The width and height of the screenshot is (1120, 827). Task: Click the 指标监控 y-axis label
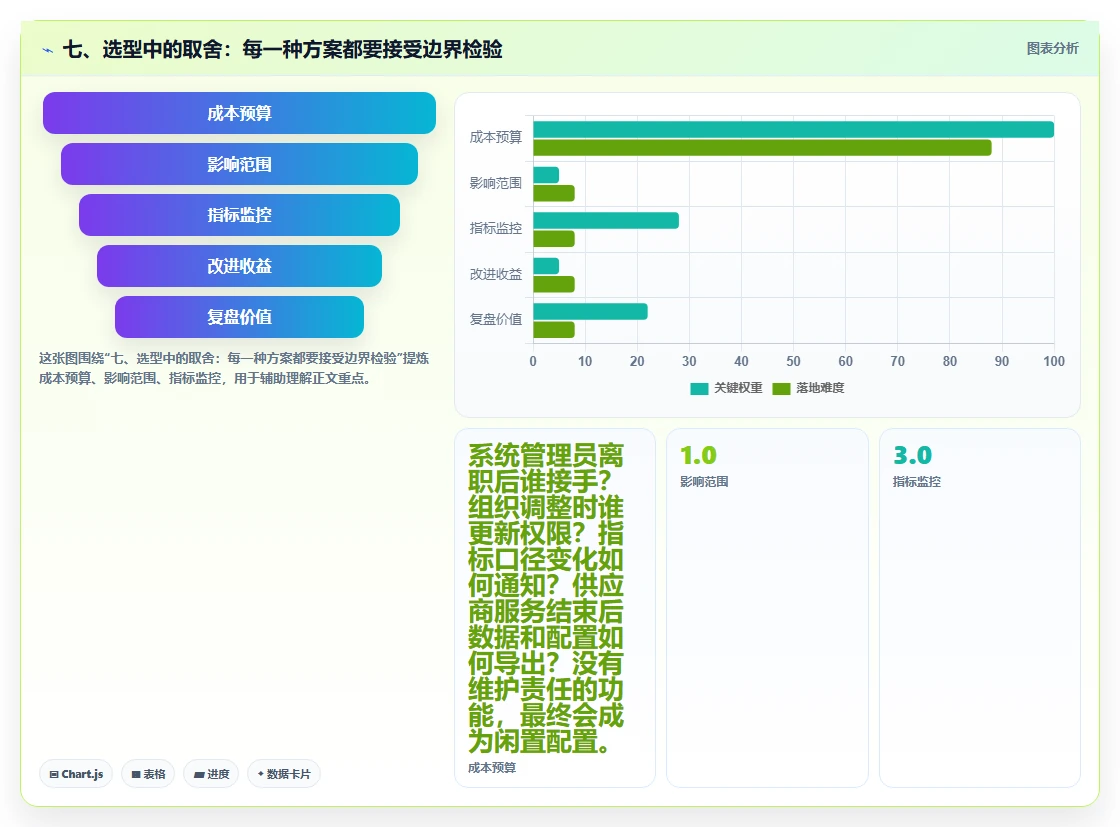click(x=496, y=229)
